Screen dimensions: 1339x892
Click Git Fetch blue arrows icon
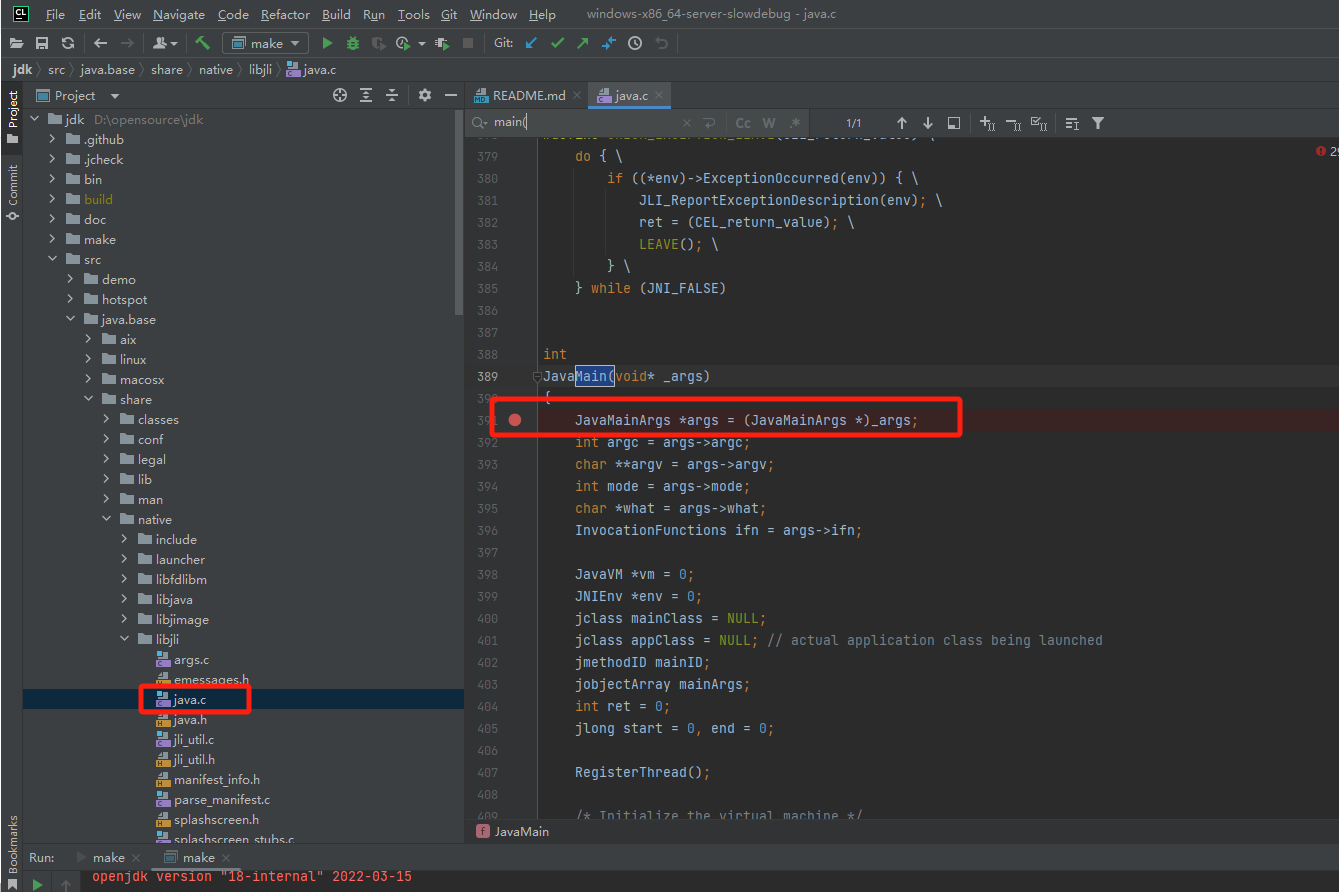[609, 43]
